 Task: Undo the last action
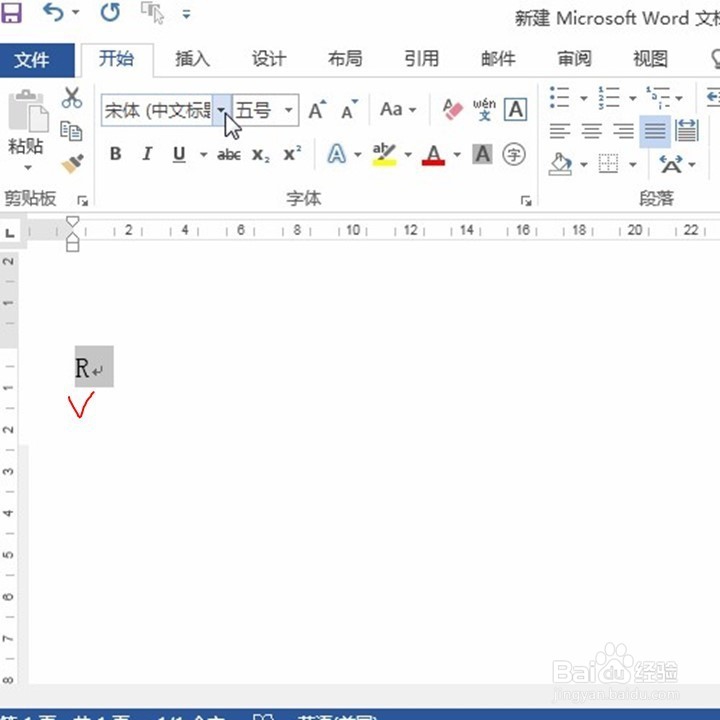(x=53, y=12)
